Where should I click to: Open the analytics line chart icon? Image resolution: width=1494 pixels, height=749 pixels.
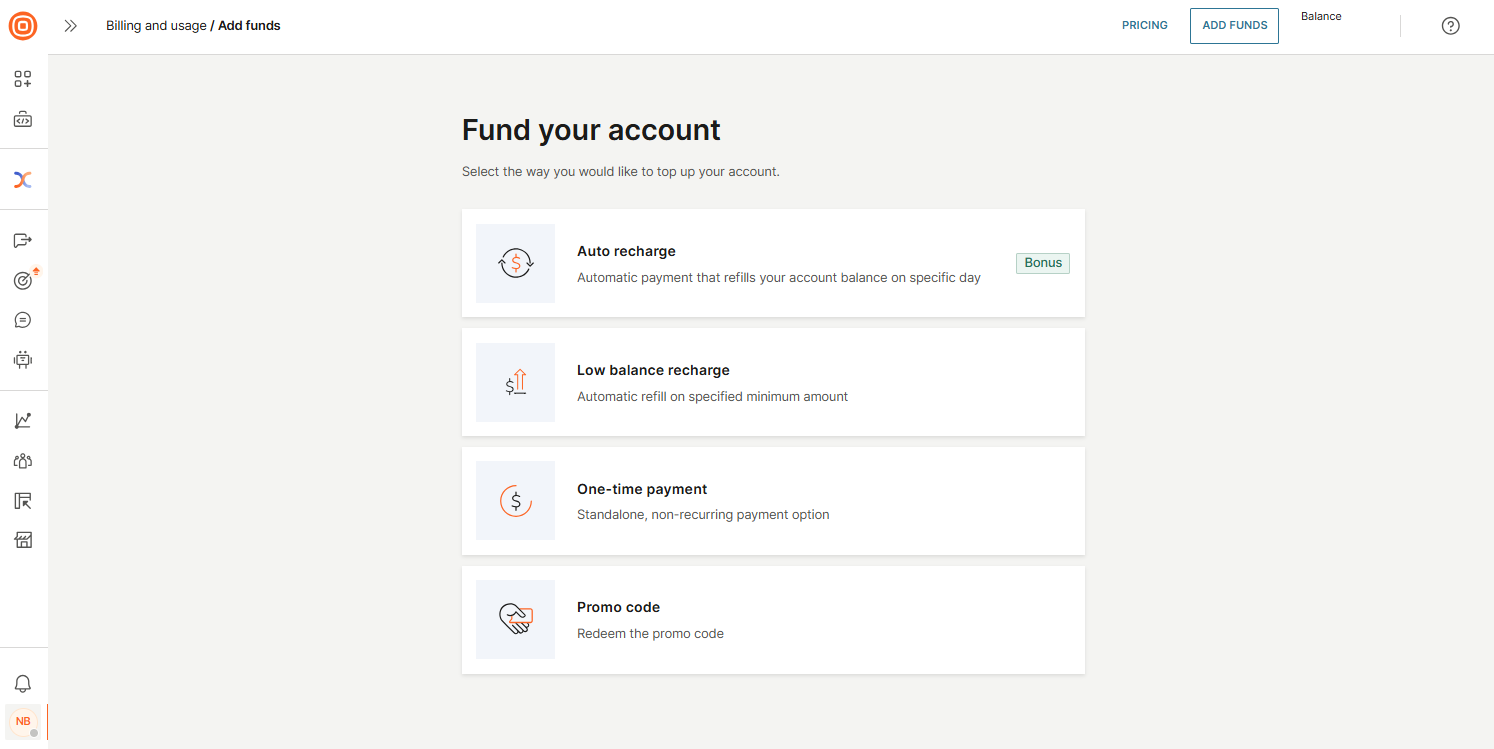23,421
